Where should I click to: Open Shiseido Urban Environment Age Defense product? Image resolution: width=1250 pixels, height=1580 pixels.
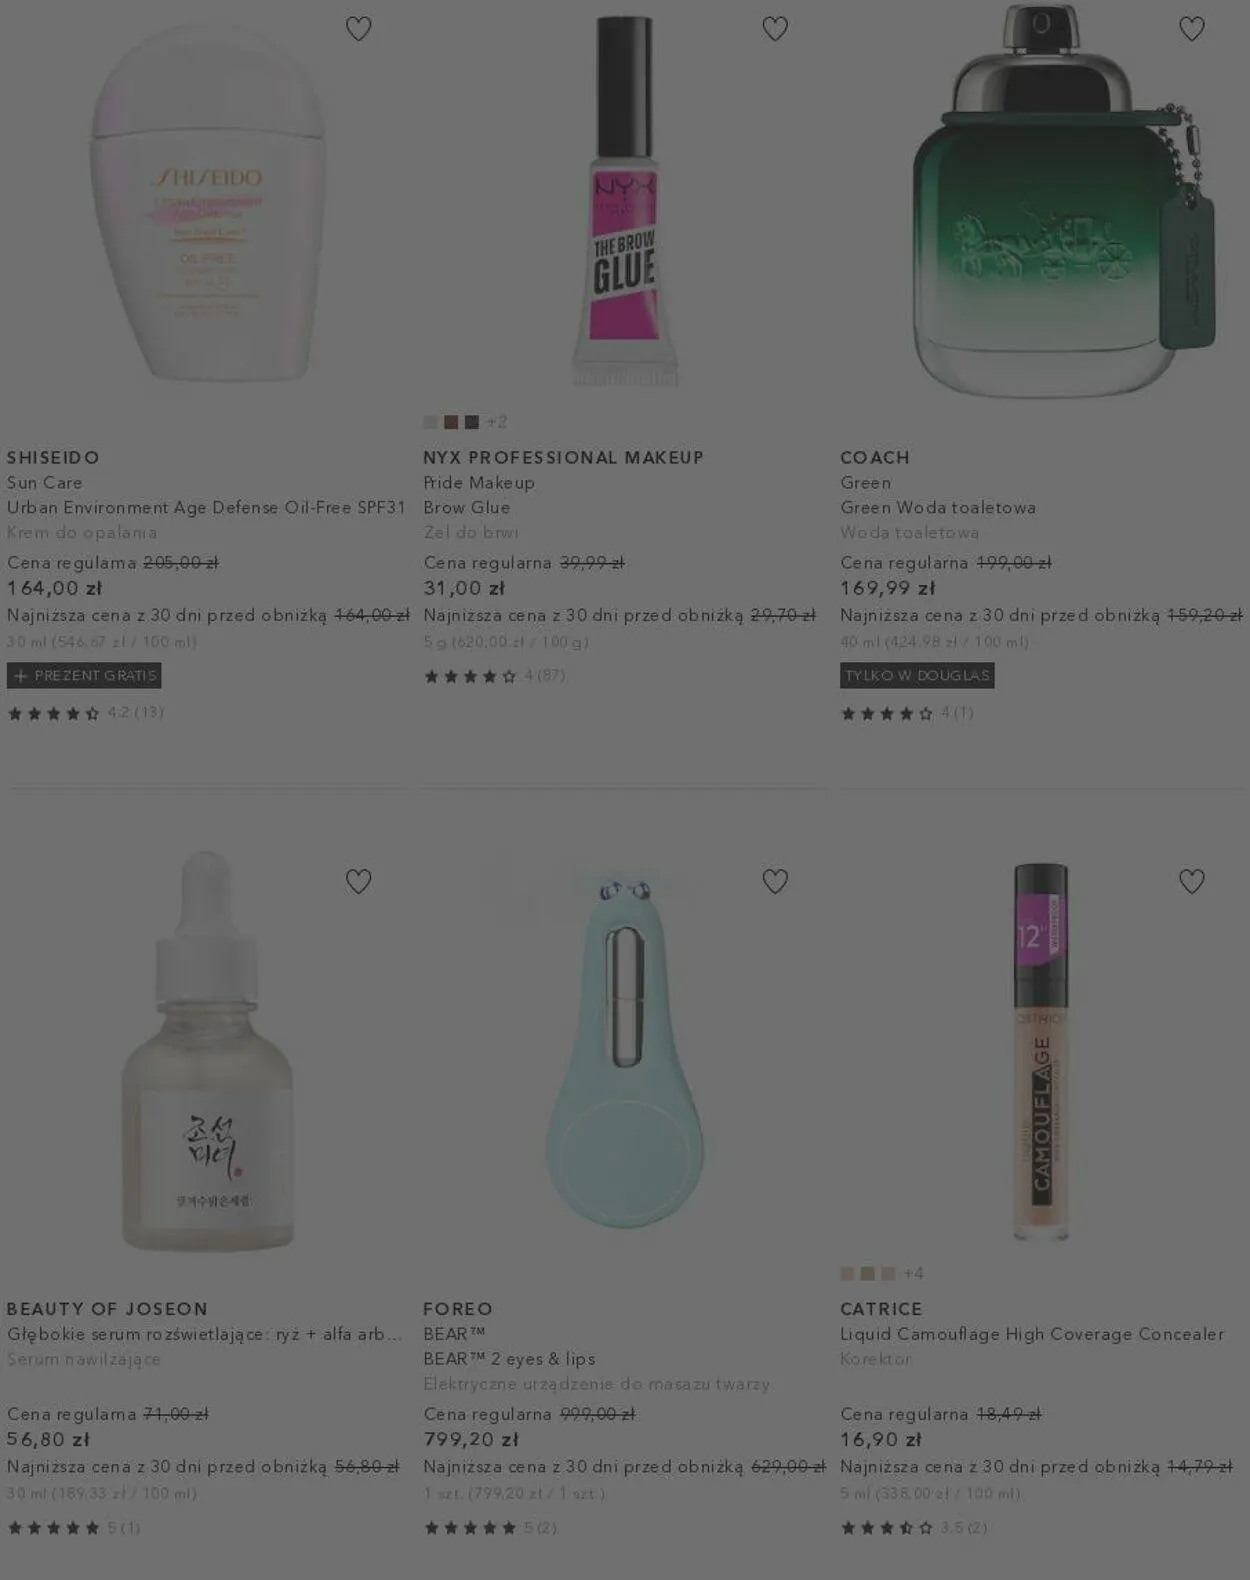click(206, 507)
